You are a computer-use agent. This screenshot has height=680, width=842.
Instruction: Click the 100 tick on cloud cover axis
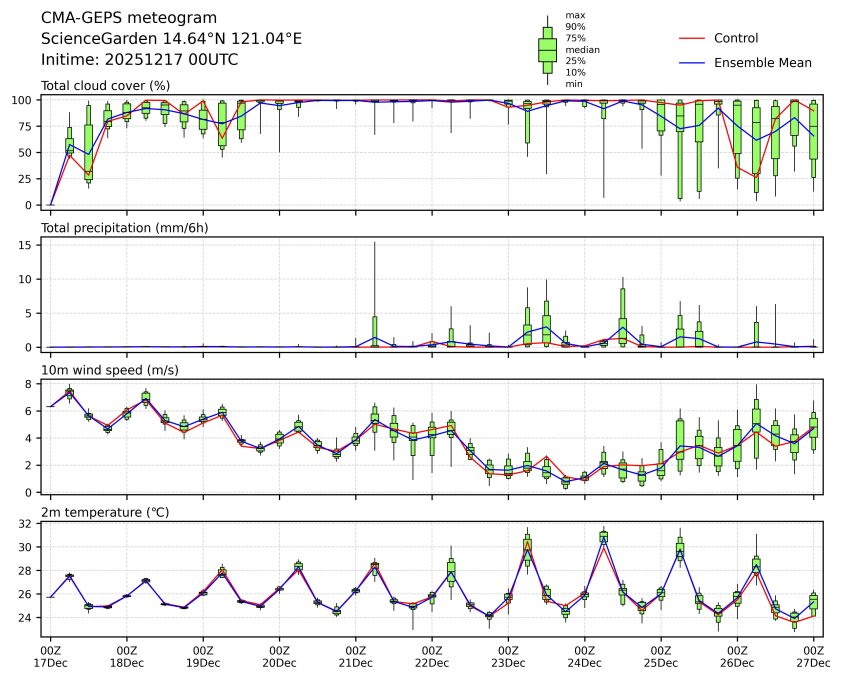coord(26,100)
